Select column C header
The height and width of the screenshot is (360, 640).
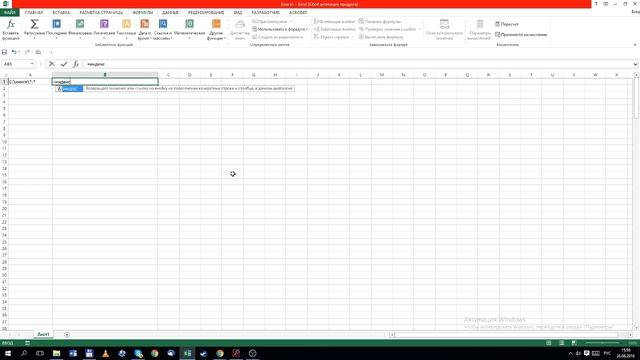[x=168, y=75]
